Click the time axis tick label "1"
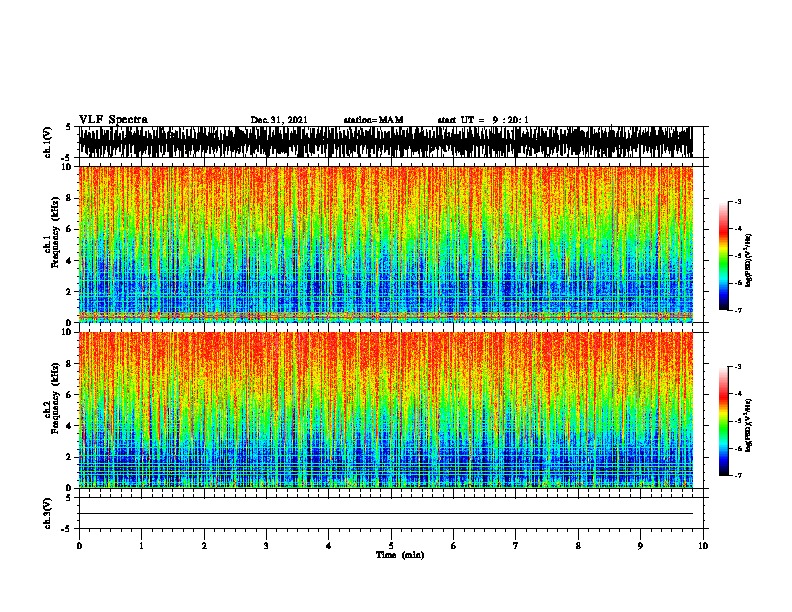 click(x=141, y=546)
